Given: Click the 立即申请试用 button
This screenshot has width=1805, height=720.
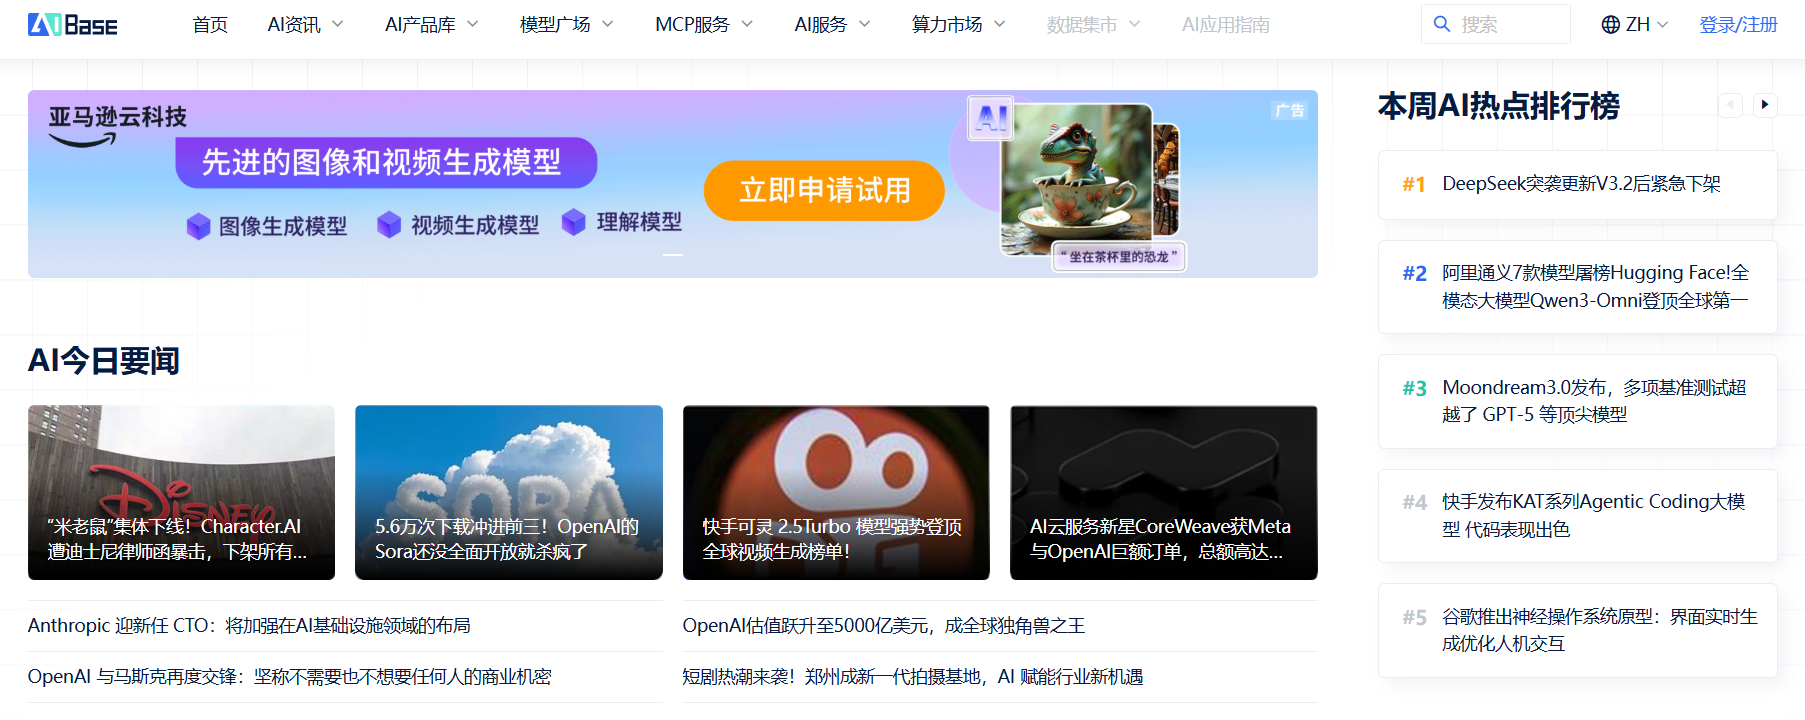Looking at the screenshot, I should click(824, 190).
